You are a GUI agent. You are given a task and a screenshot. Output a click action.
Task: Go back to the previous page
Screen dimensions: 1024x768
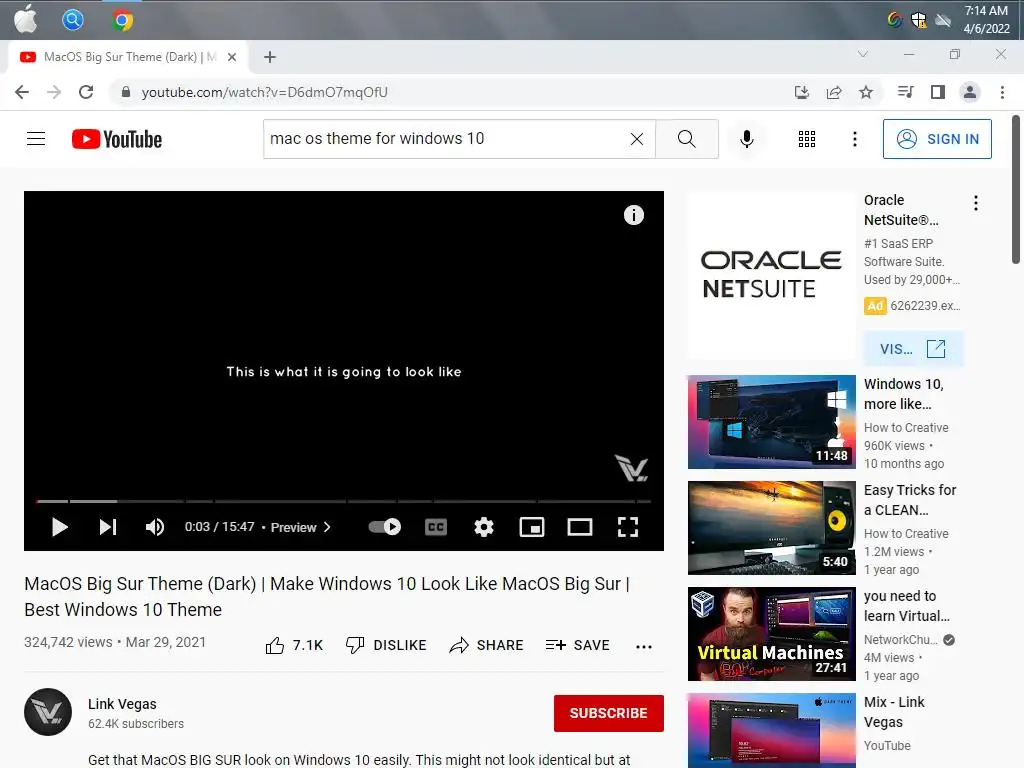(22, 92)
